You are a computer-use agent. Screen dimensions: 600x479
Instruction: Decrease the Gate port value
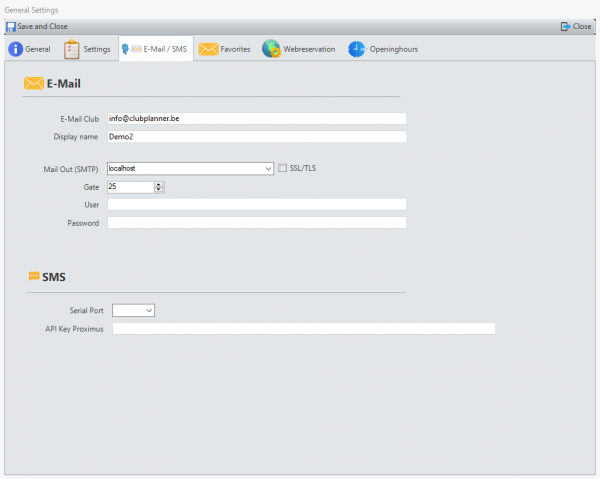click(x=159, y=189)
